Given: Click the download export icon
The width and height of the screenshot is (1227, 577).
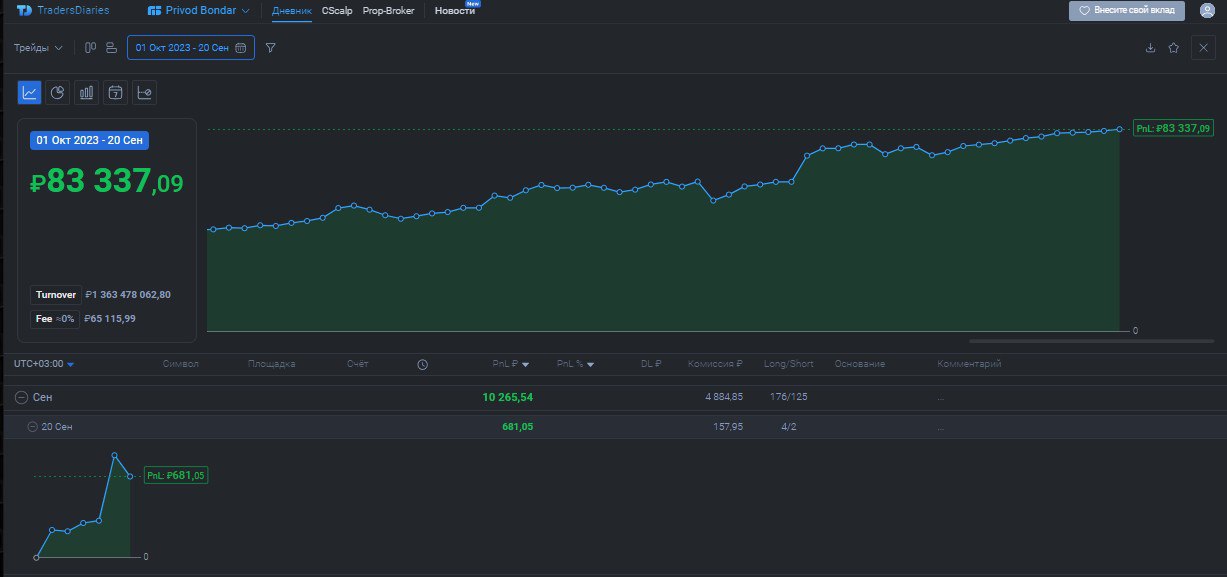Looking at the screenshot, I should [x=1150, y=47].
